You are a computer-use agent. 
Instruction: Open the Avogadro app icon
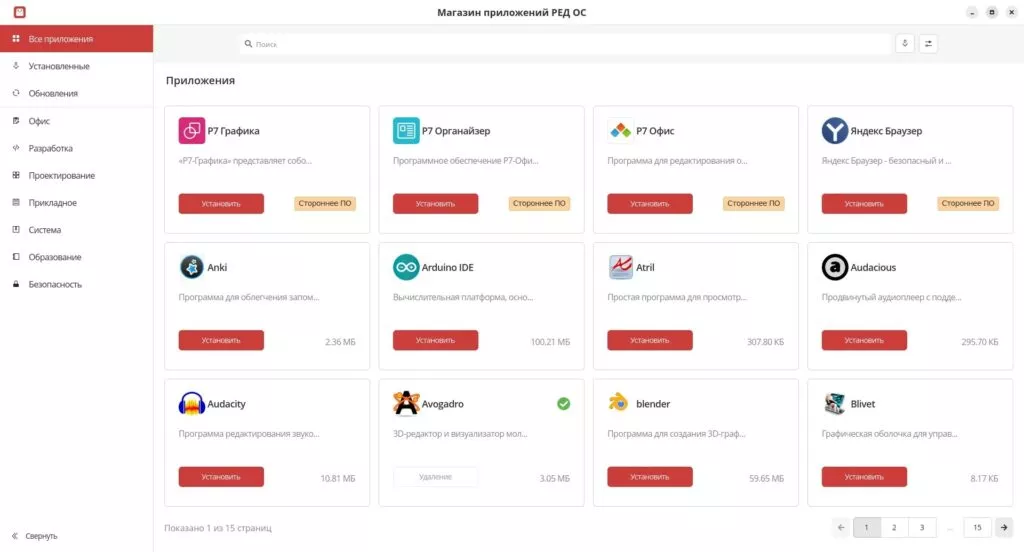pyautogui.click(x=406, y=404)
